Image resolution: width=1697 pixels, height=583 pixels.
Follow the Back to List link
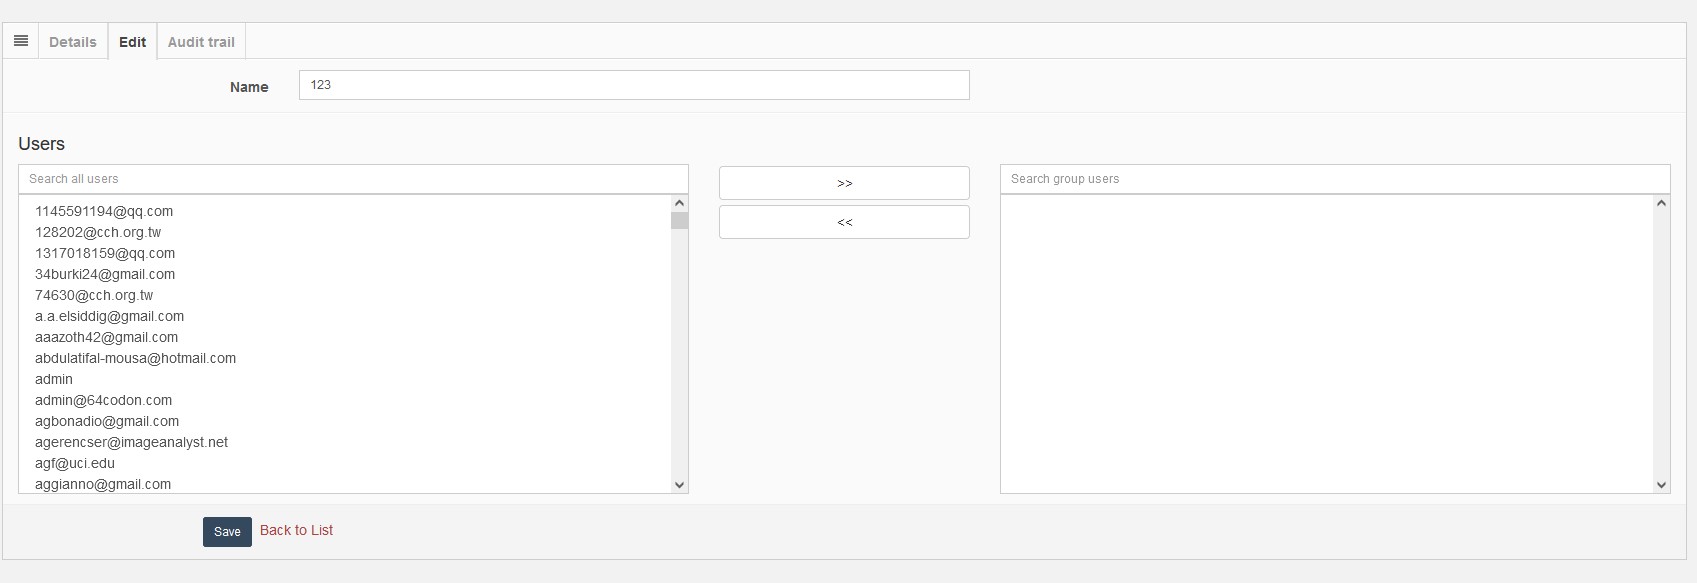point(296,530)
